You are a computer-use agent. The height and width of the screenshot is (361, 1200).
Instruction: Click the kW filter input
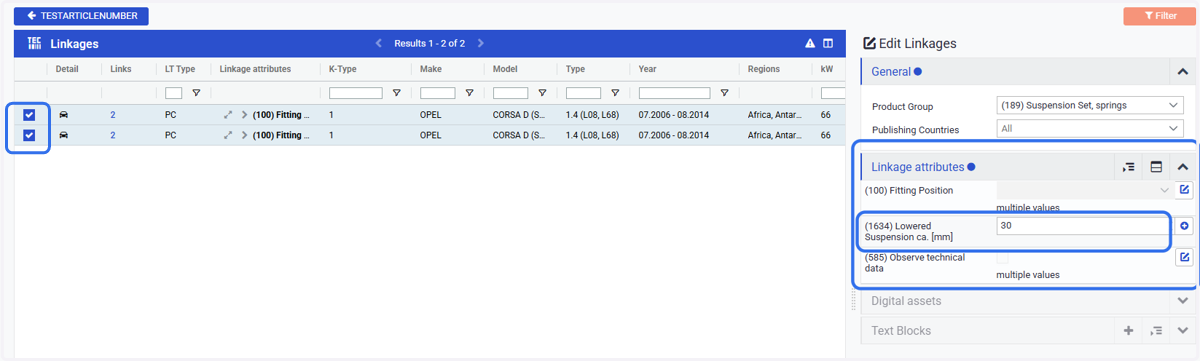(x=833, y=93)
